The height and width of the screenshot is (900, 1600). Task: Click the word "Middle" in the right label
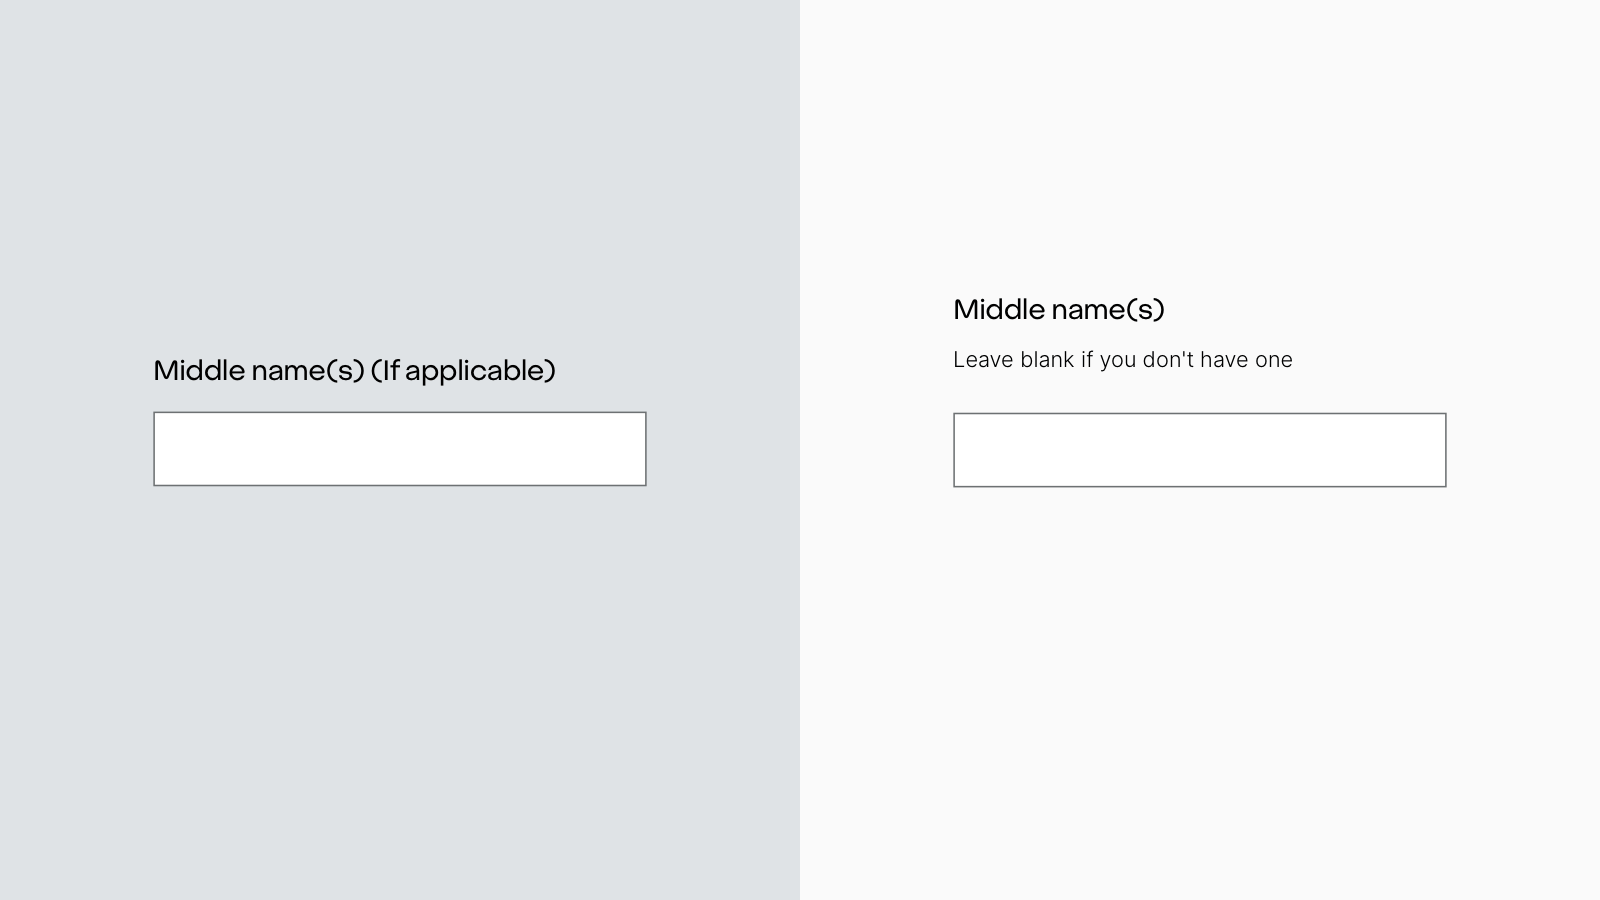pos(999,310)
